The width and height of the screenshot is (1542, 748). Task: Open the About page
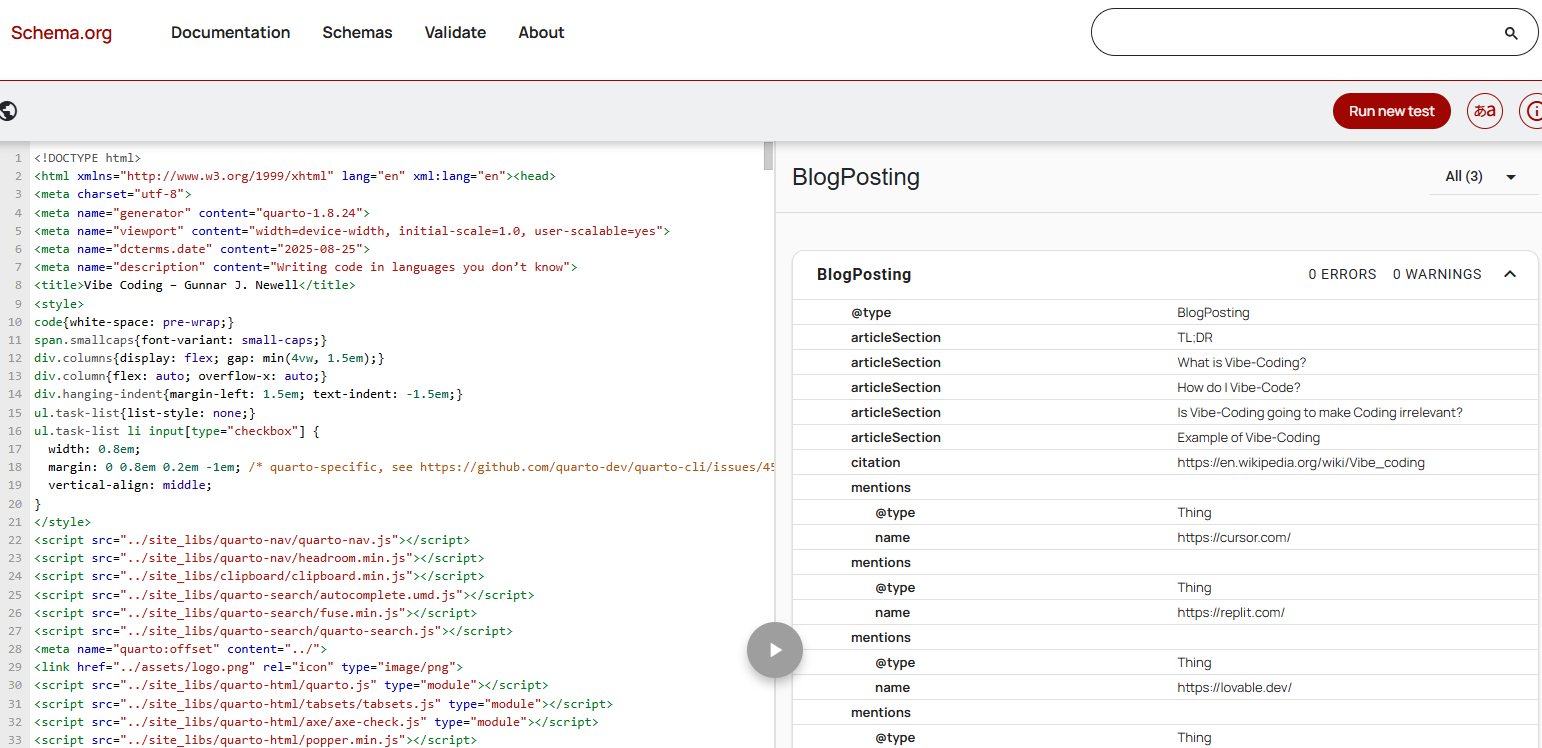coord(541,33)
